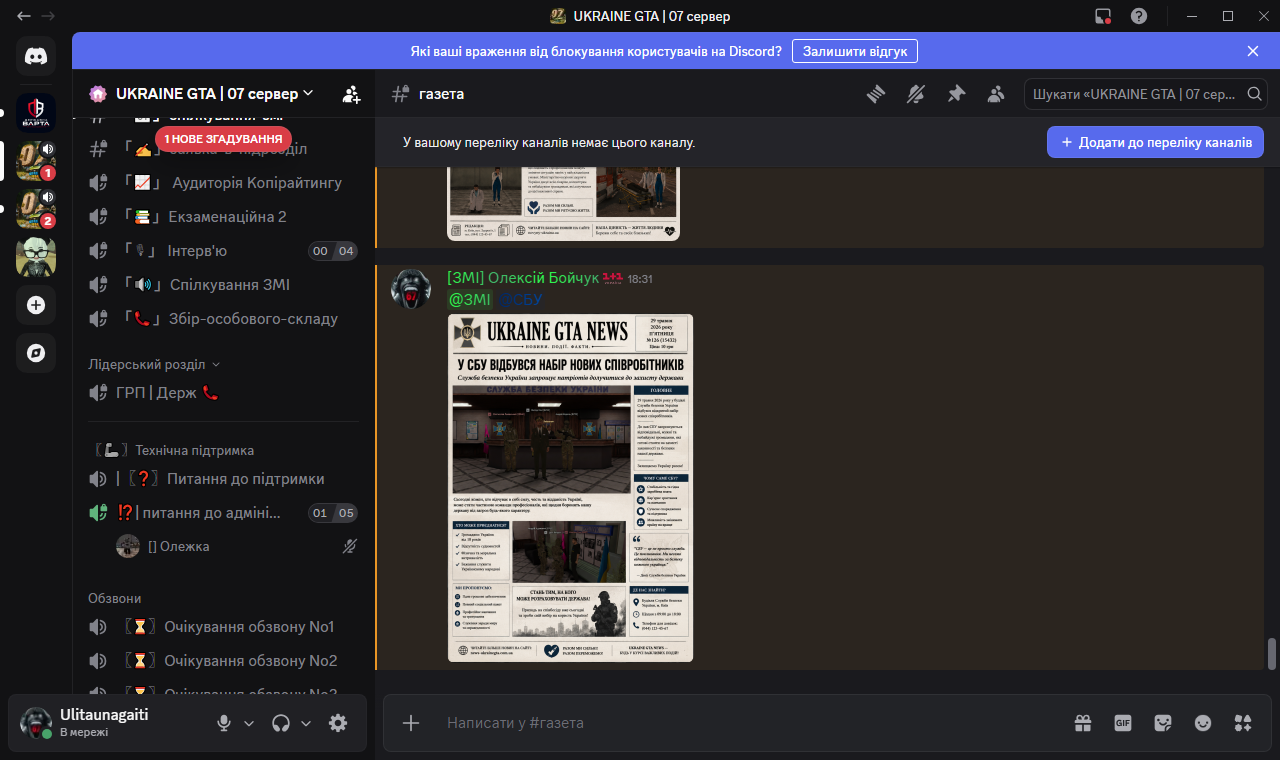
Task: Select user Олежка in voice channel
Action: [236, 546]
